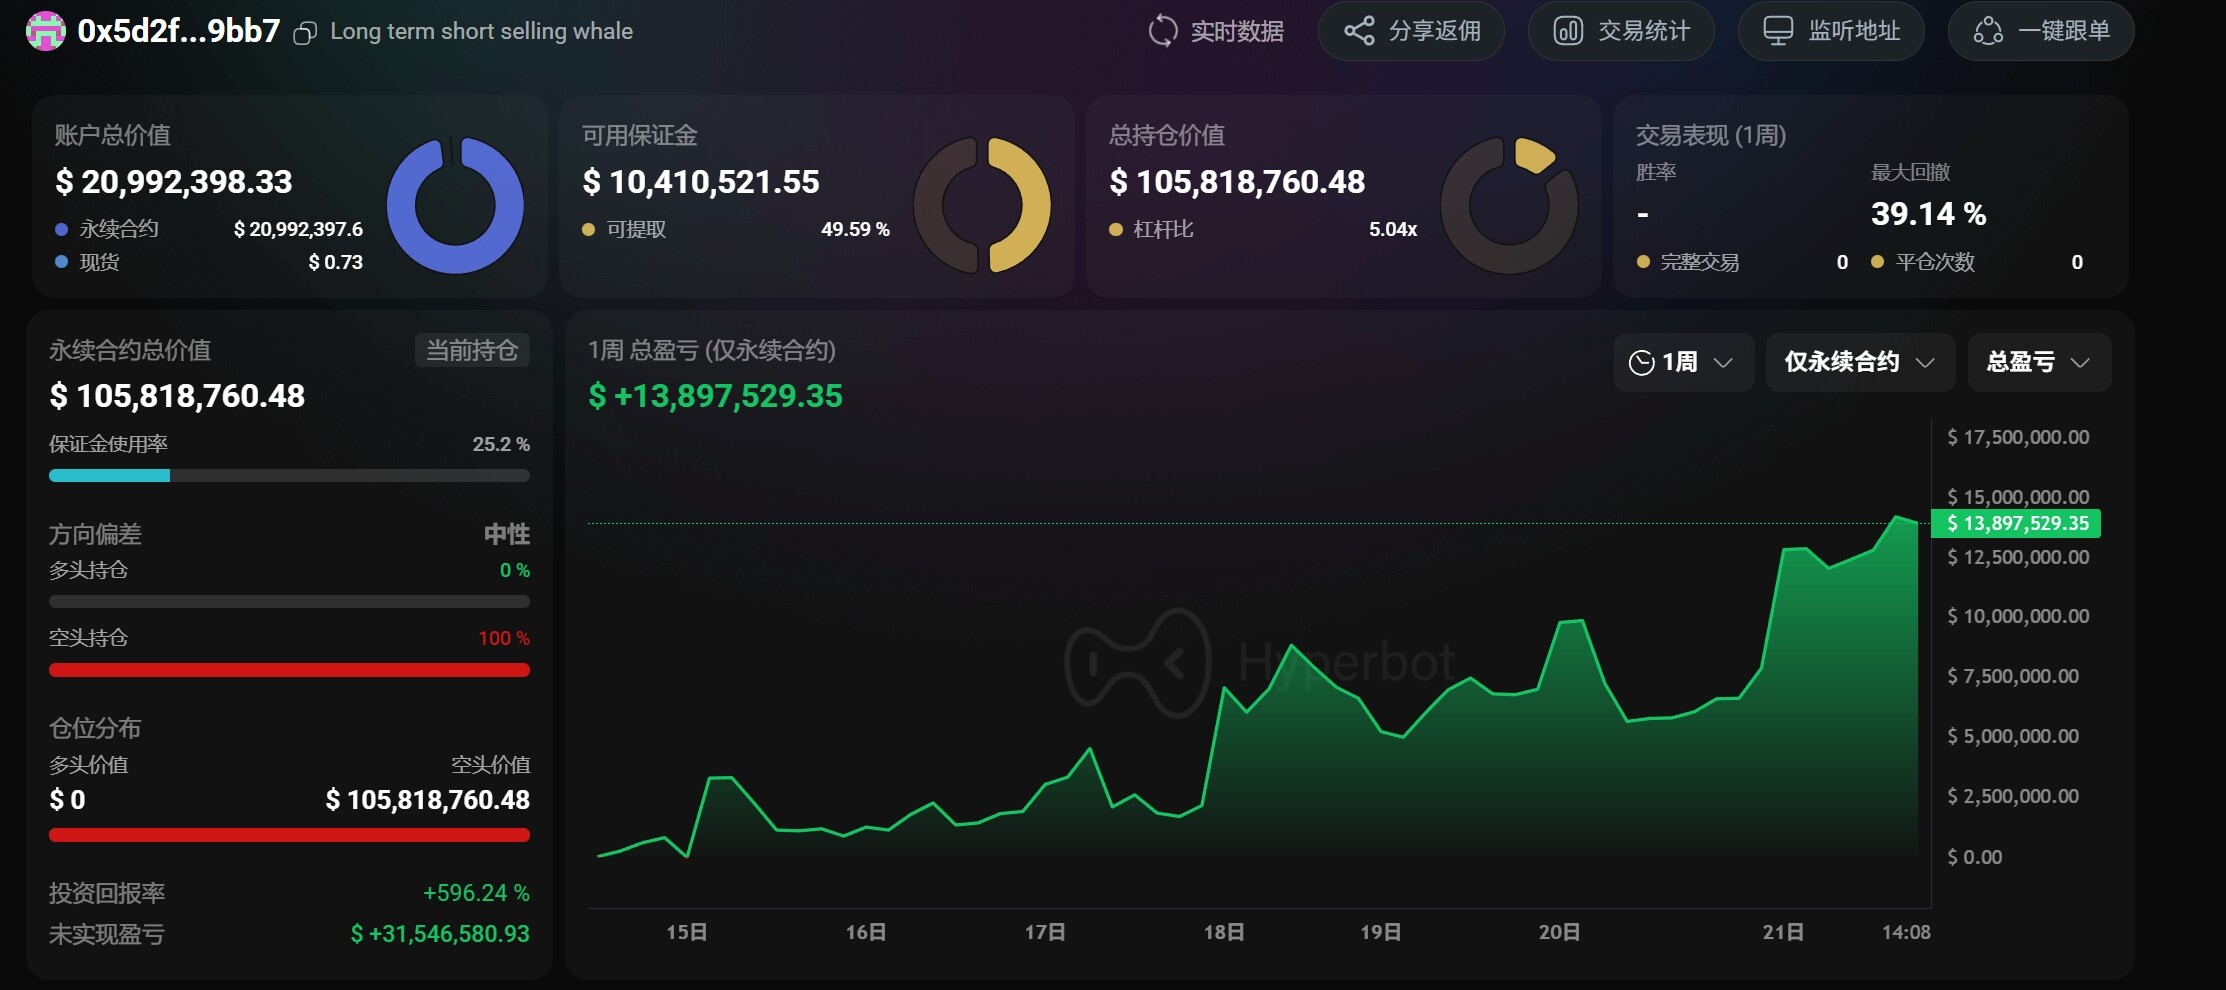
Task: Click the clock icon in period selector
Action: tap(1641, 362)
